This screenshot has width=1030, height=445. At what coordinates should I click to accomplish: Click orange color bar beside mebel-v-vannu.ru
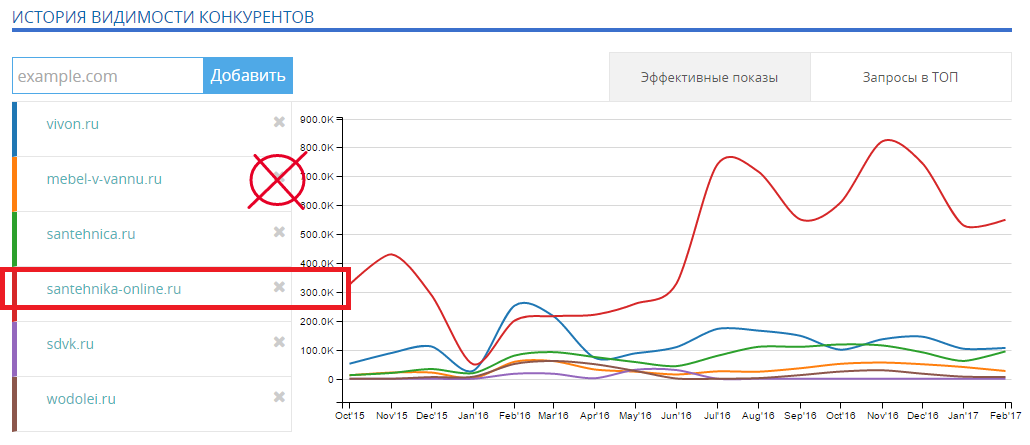14,184
